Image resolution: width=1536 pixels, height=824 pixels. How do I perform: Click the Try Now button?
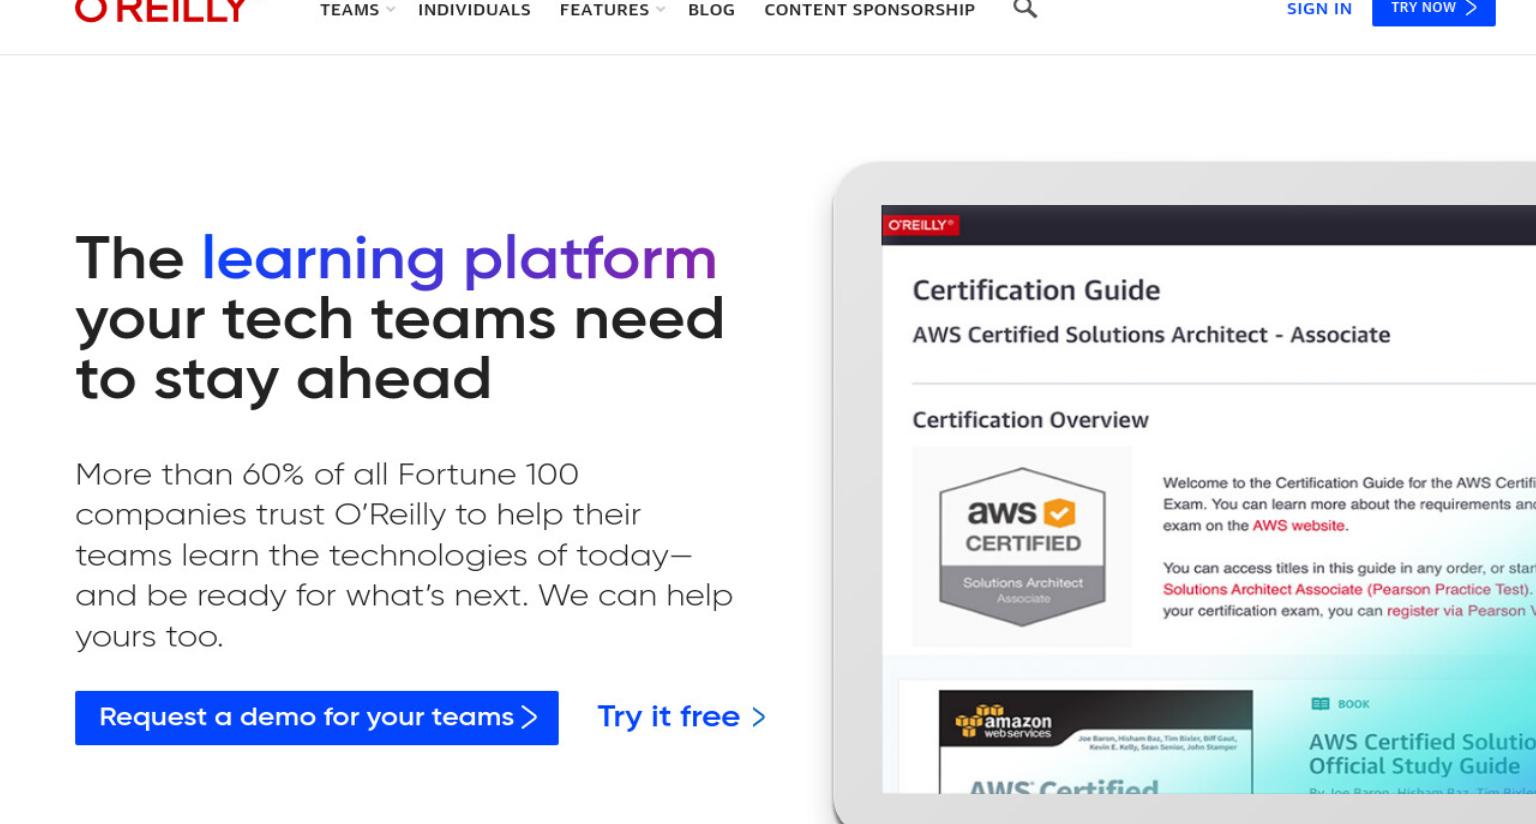coord(1433,10)
